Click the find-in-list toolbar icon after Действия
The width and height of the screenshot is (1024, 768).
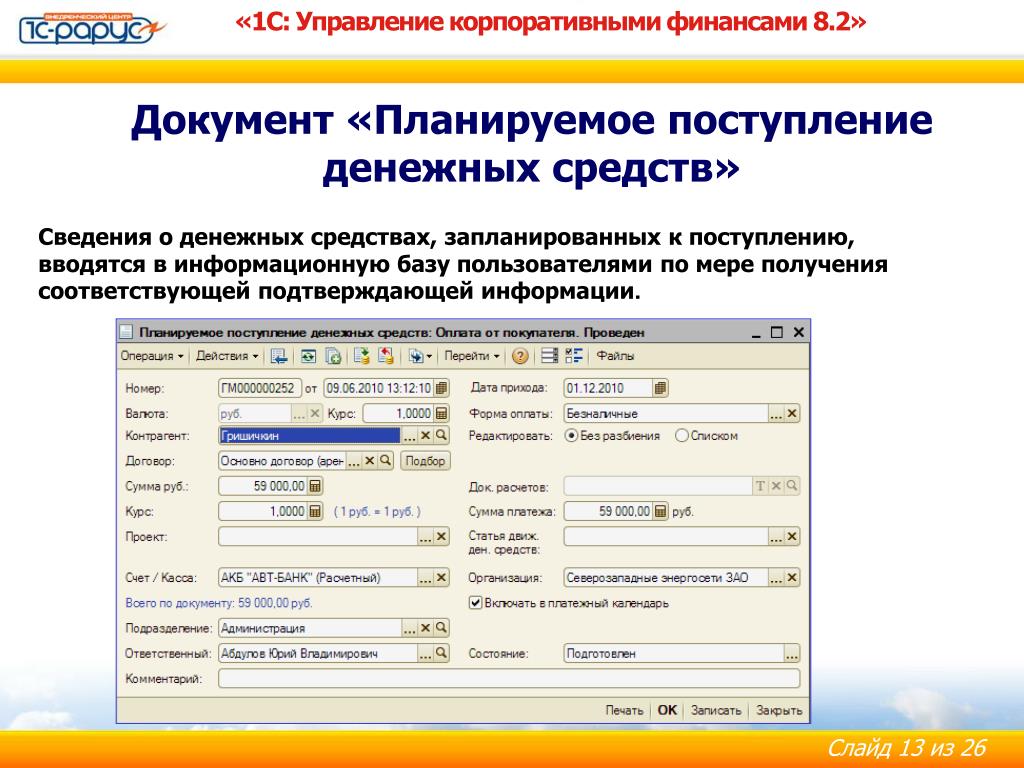tap(279, 356)
